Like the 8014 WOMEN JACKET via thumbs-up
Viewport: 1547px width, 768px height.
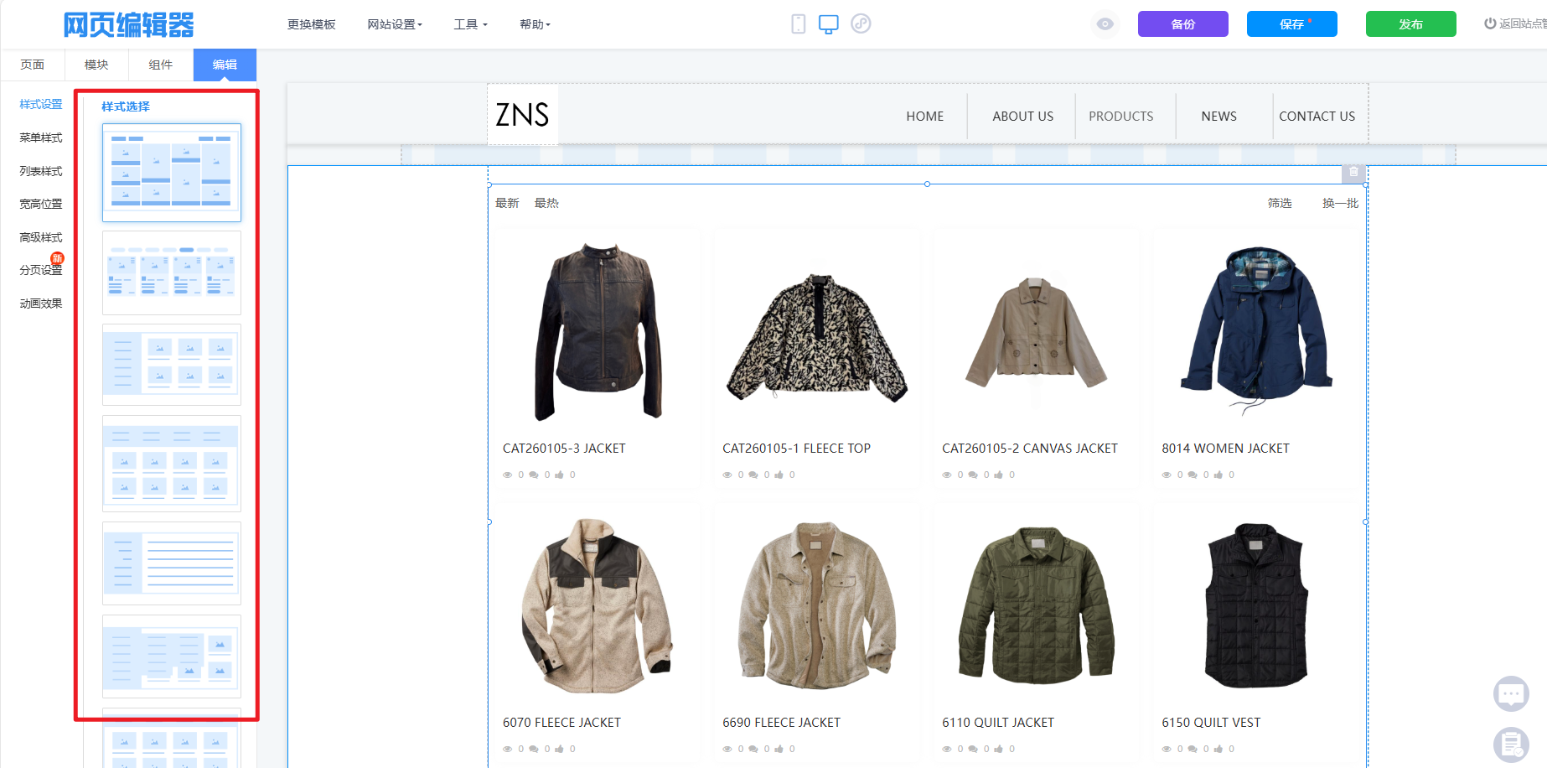(1219, 475)
